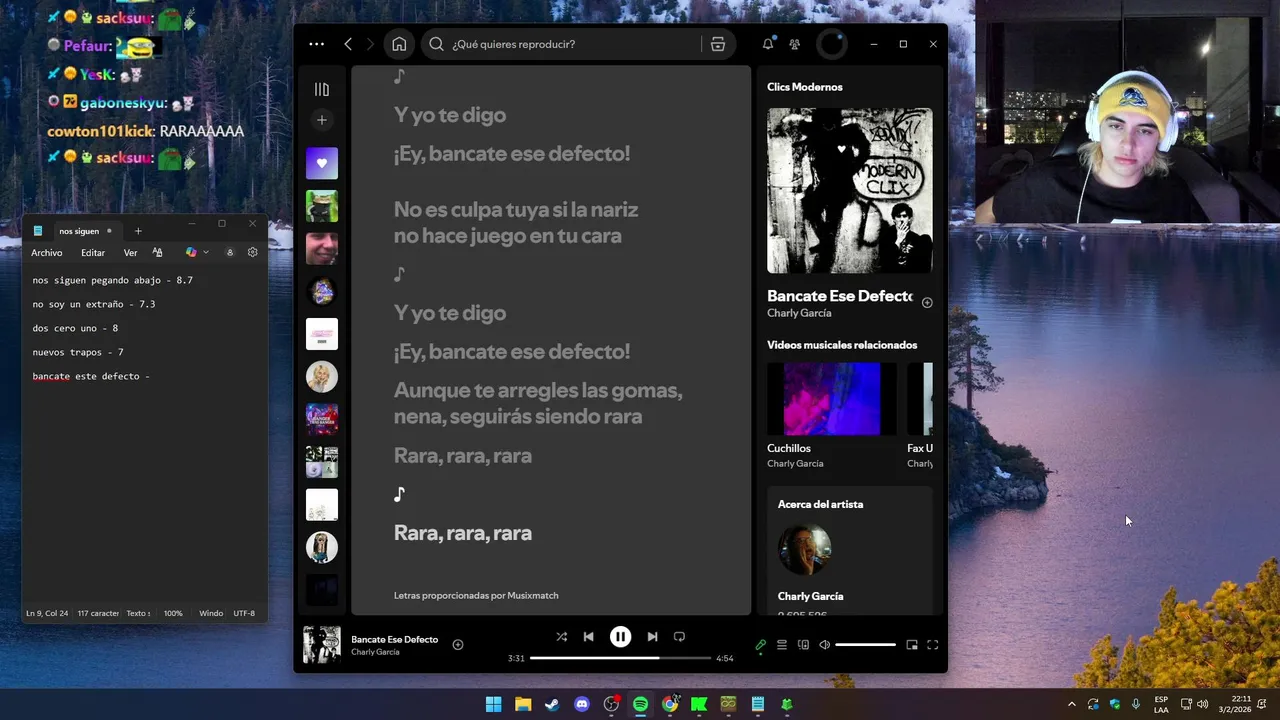Click the Clics Modernos album cover

click(x=850, y=190)
